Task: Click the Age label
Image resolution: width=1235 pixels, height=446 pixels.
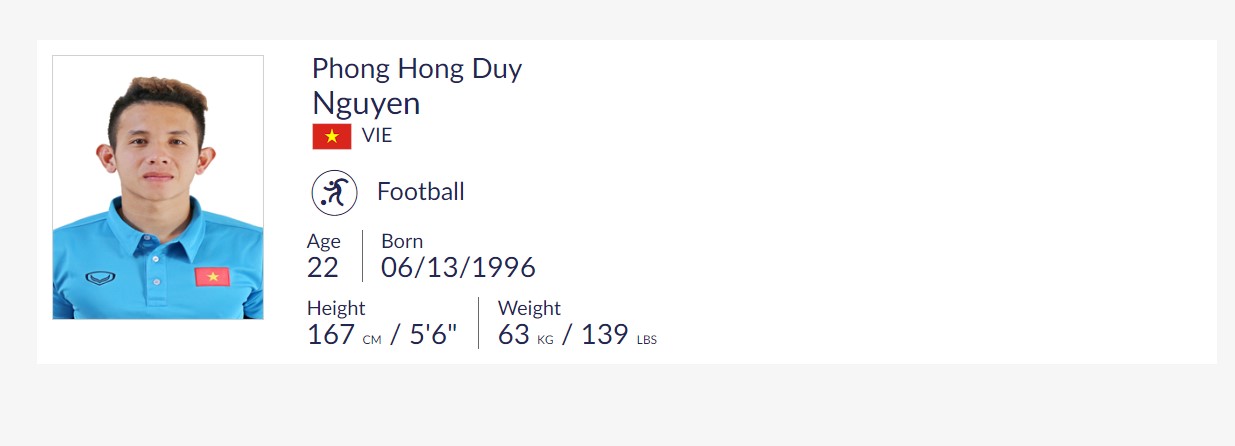Action: click(x=323, y=241)
